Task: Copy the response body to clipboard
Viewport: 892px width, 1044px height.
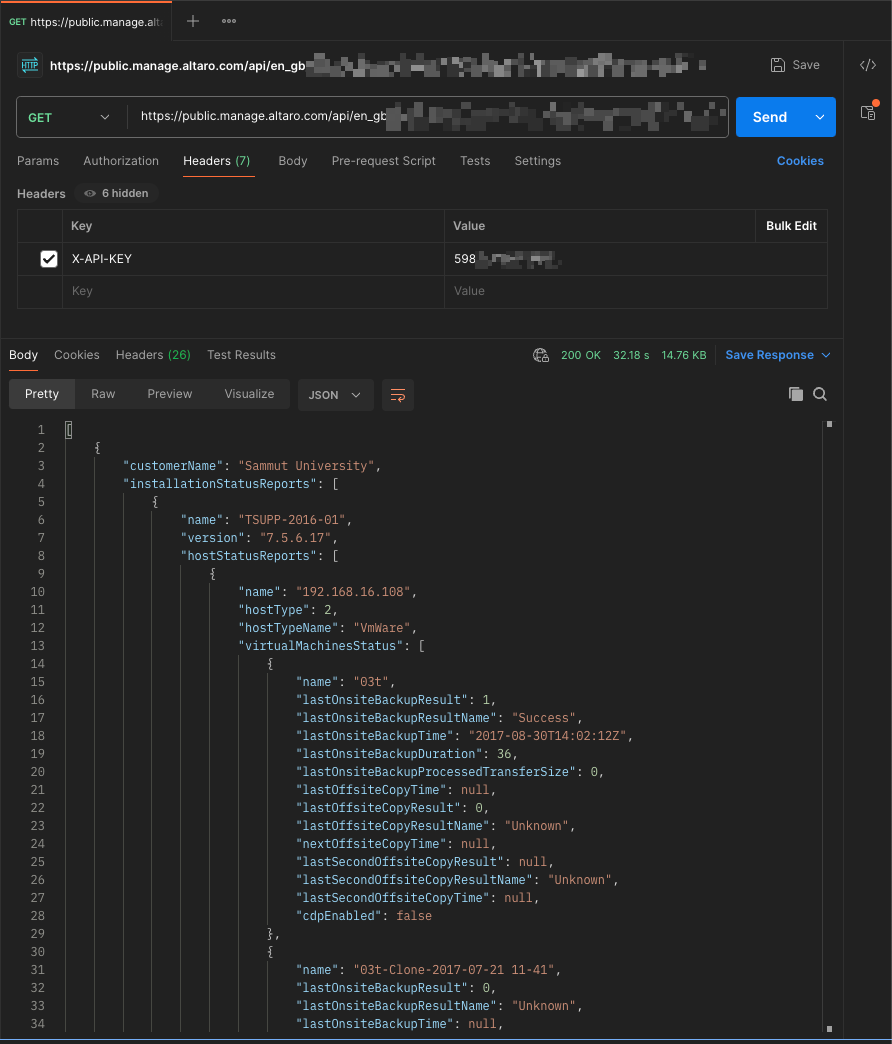Action: [795, 394]
